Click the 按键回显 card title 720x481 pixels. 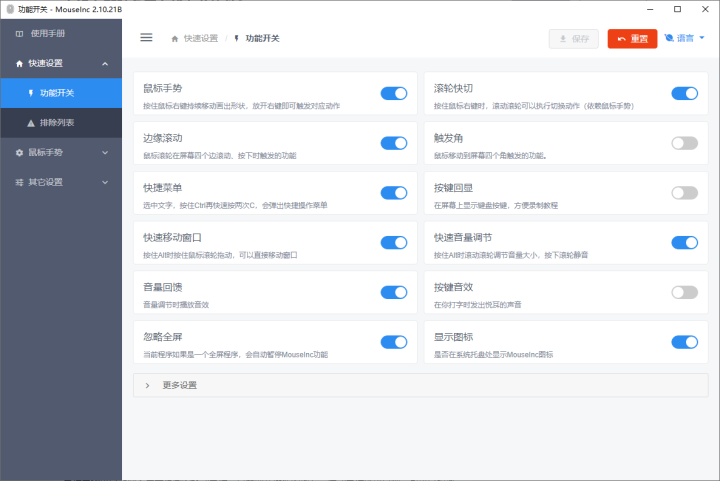[453, 188]
